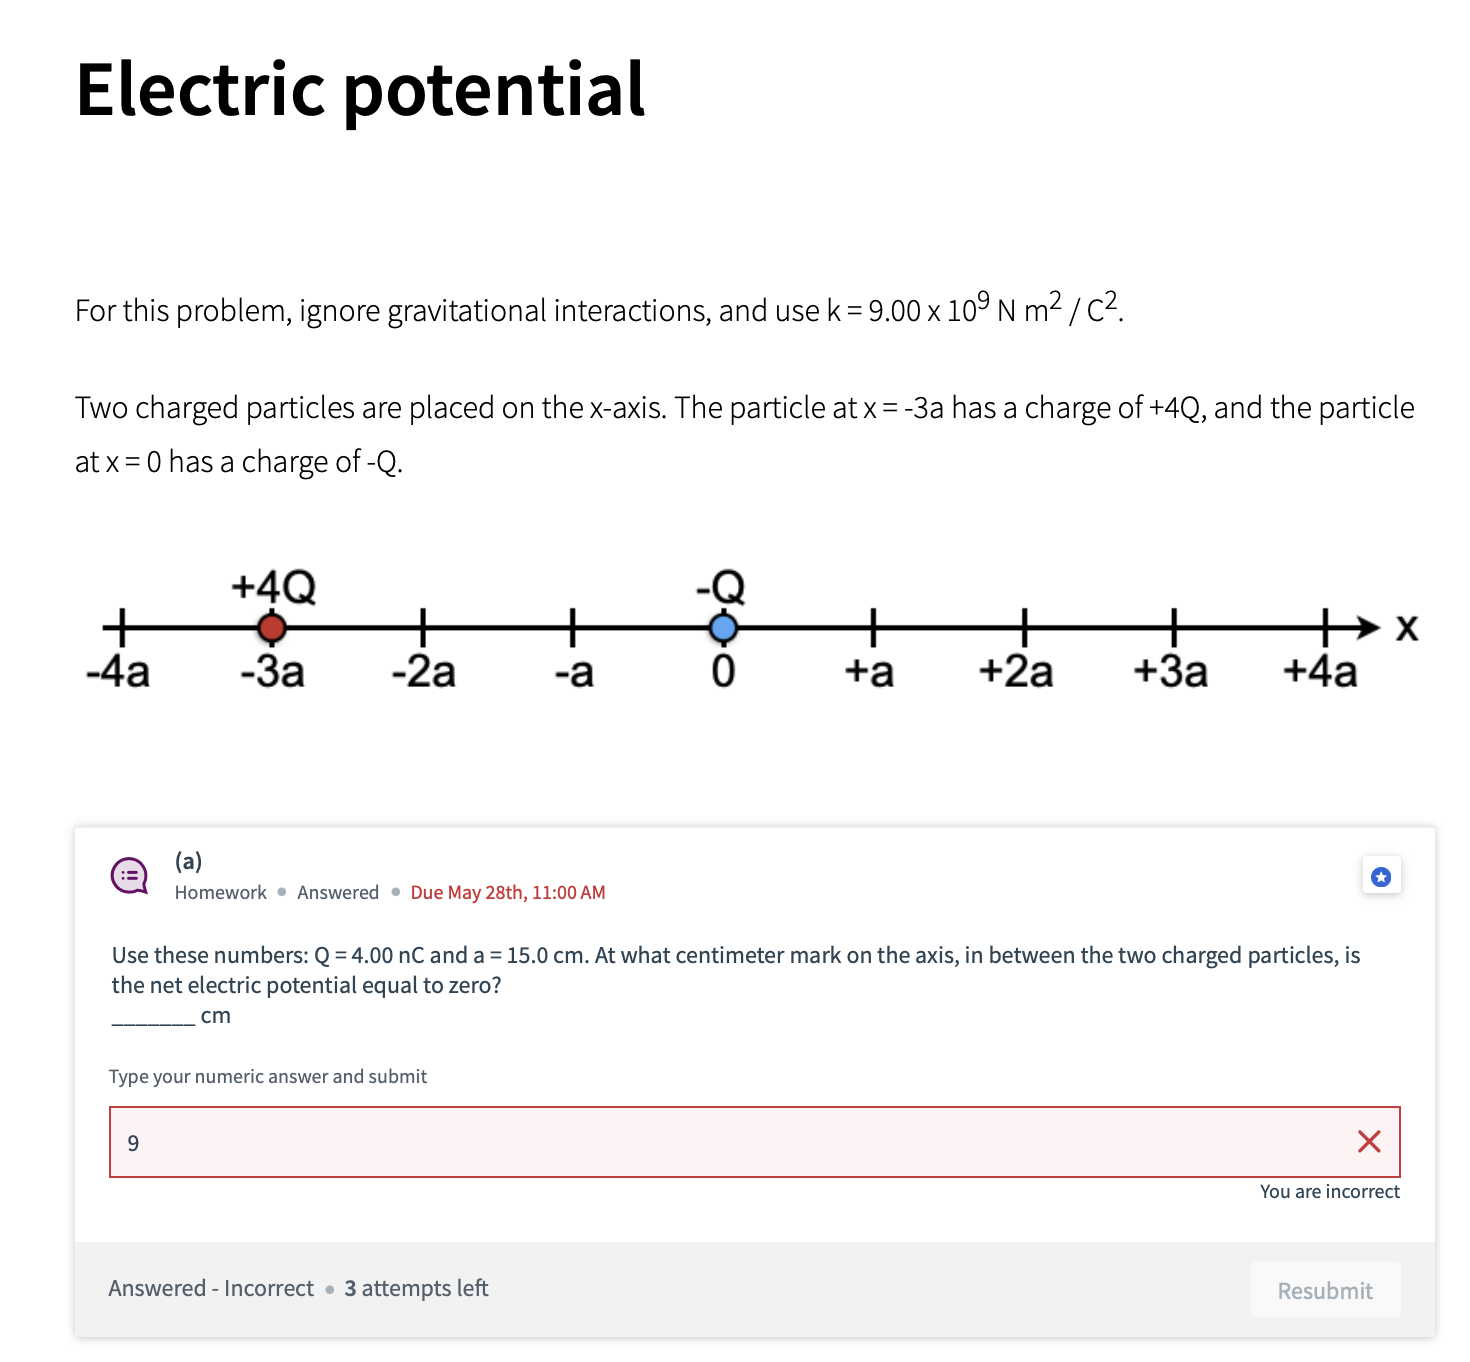Click the red X in the answer box
Screen dimensions: 1470x1362
pyautogui.click(x=1369, y=1142)
